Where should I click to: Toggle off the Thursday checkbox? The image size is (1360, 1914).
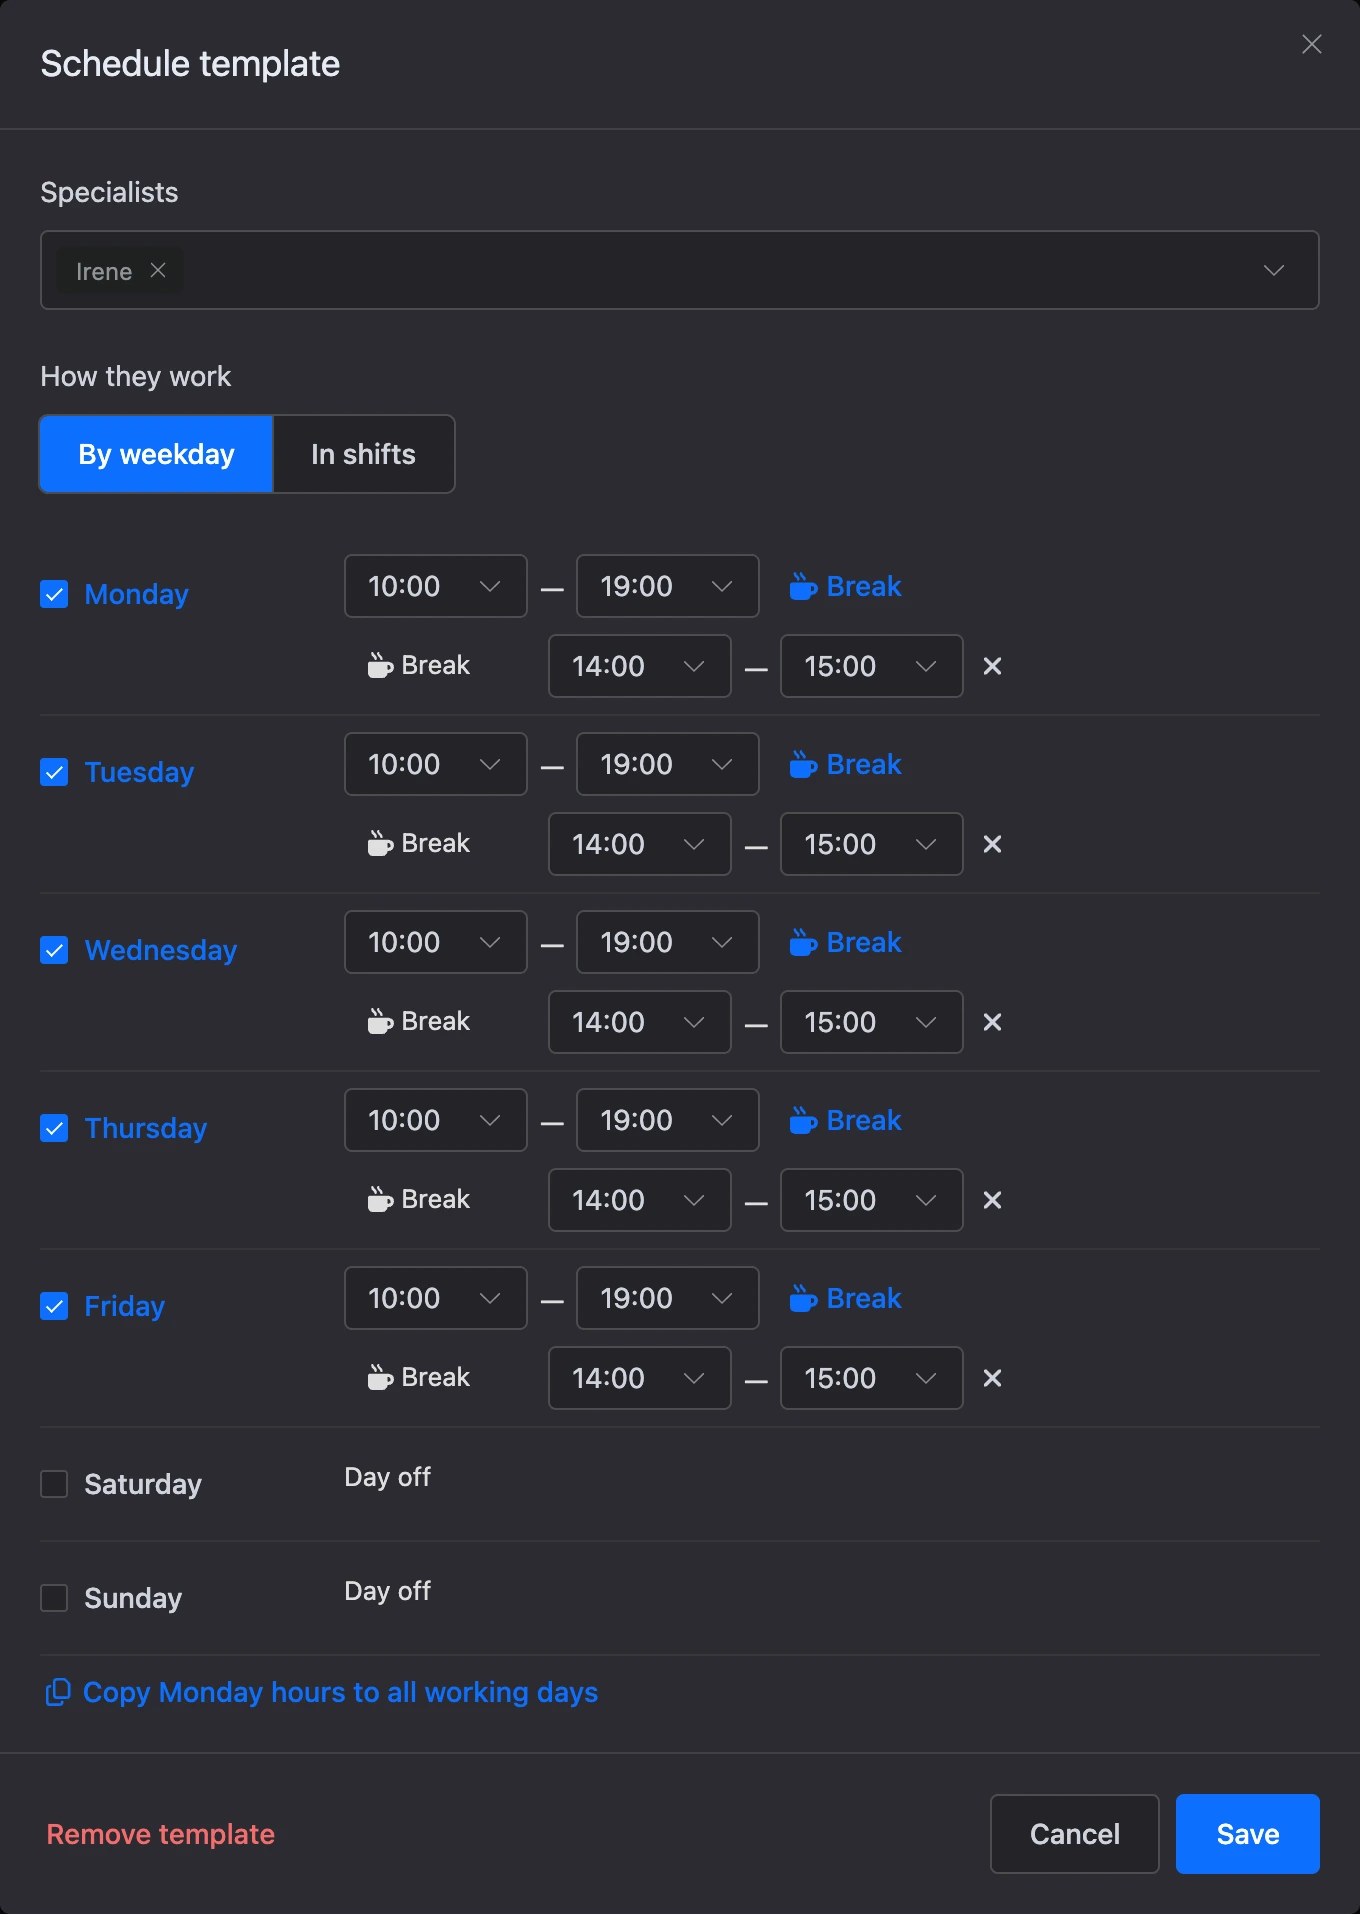[x=54, y=1128]
